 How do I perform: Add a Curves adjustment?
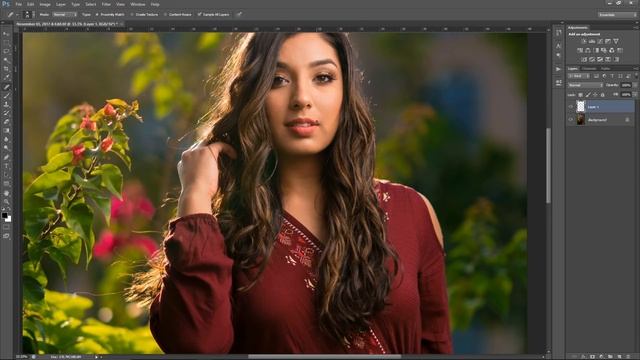pyautogui.click(x=600, y=42)
